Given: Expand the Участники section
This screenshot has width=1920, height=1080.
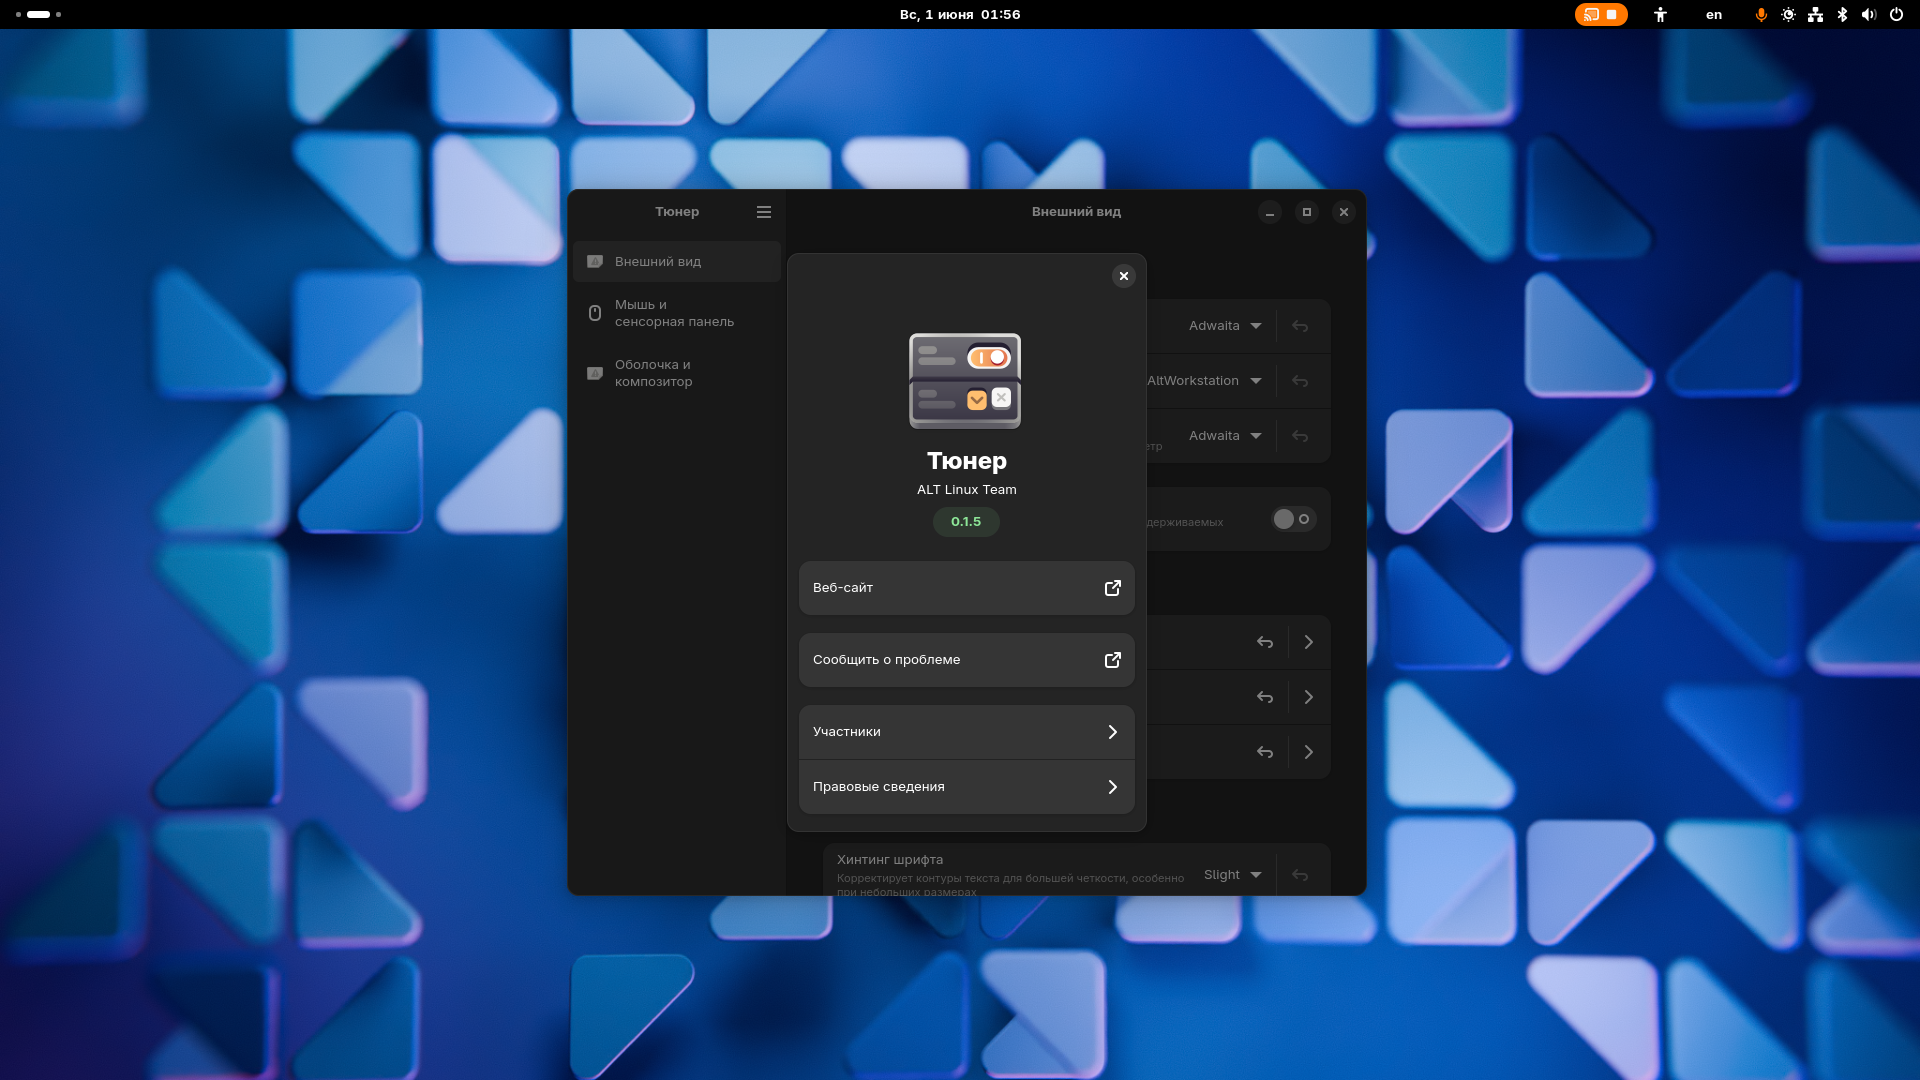Looking at the screenshot, I should point(966,732).
